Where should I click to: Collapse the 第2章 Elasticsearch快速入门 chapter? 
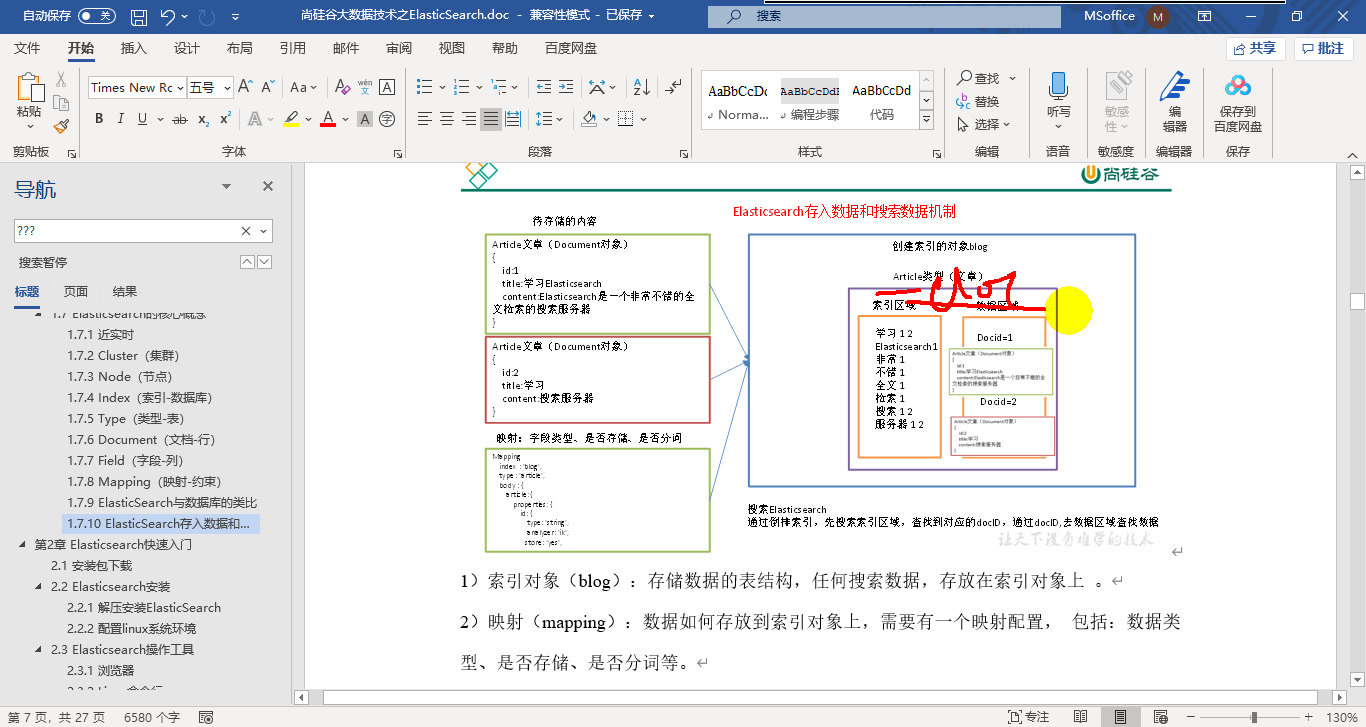(x=24, y=545)
